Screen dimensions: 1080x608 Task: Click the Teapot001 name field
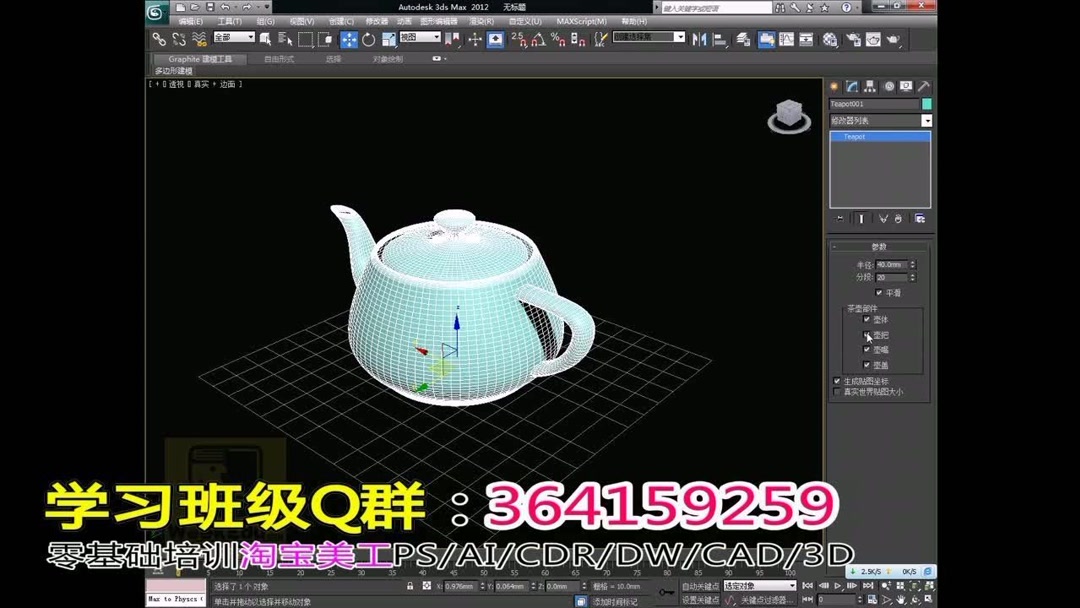(x=872, y=103)
